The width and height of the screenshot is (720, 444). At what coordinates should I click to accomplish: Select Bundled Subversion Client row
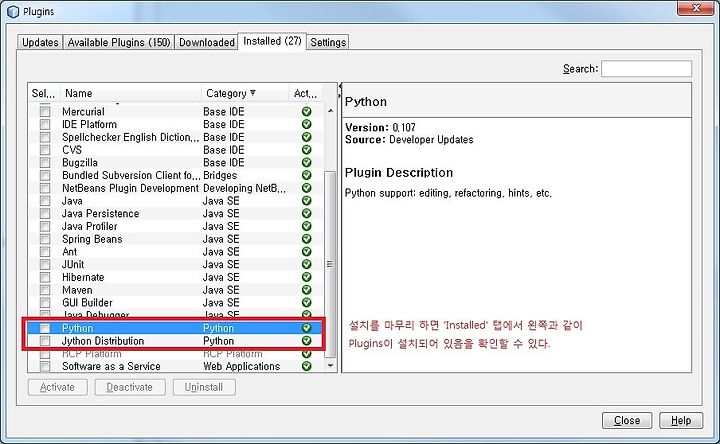[x=176, y=175]
